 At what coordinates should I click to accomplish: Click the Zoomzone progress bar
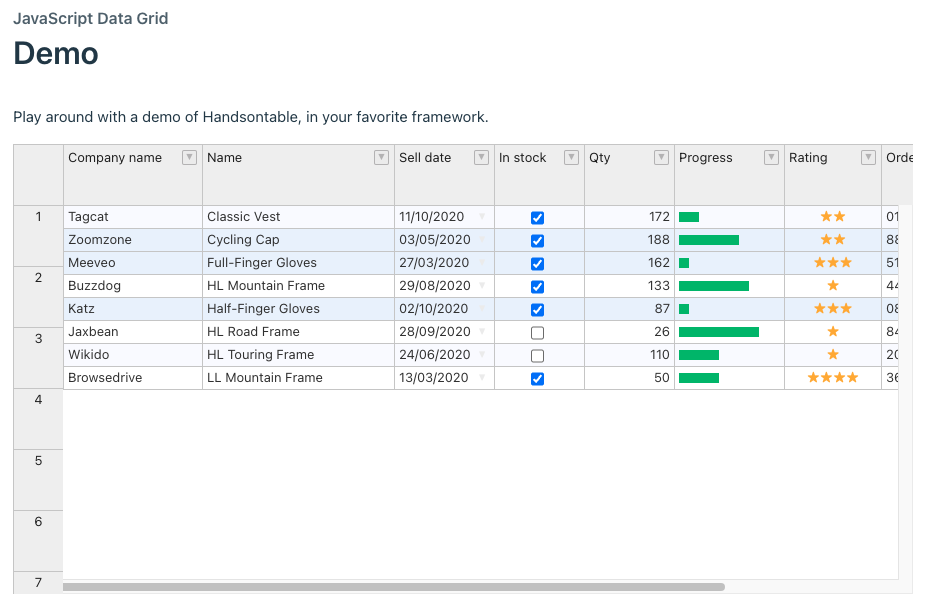pos(708,240)
